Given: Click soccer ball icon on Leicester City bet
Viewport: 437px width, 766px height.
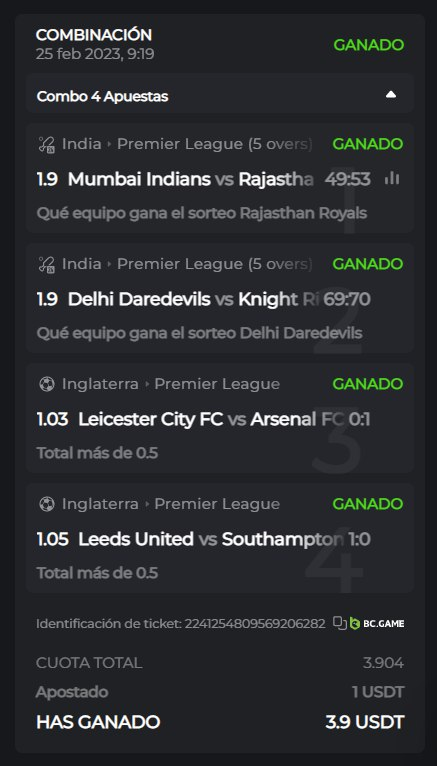Looking at the screenshot, I should pos(46,384).
